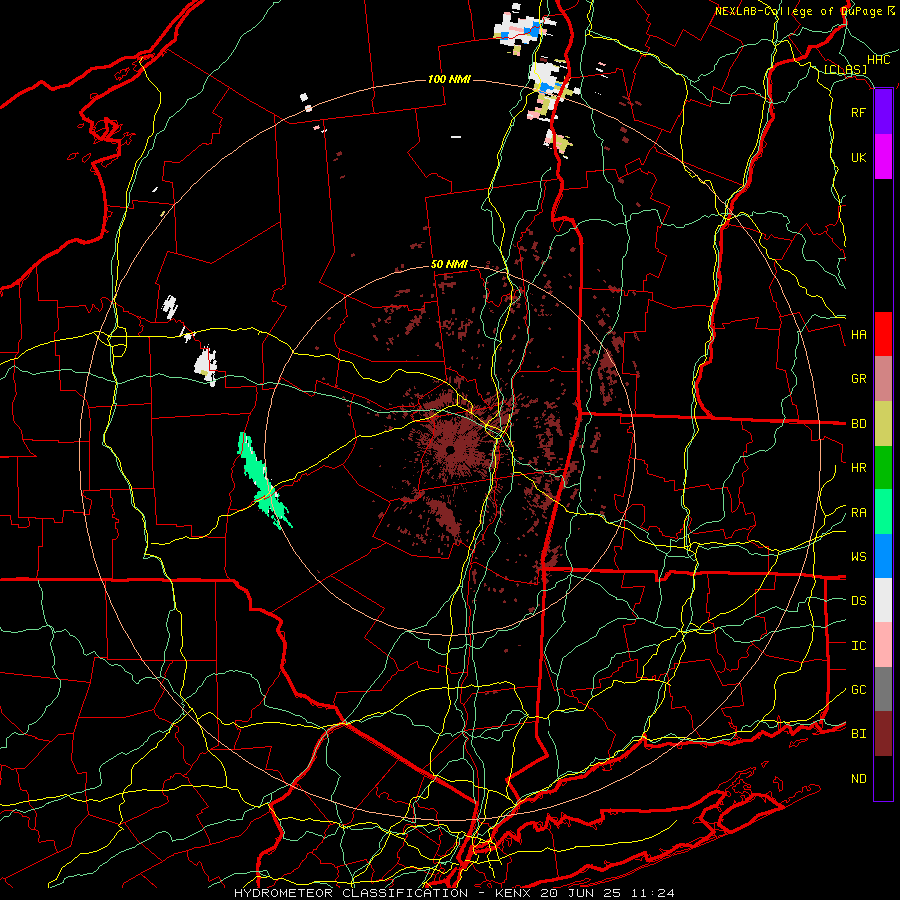Click the "RF" legend label
Image resolution: width=900 pixels, height=900 pixels.
tap(858, 112)
